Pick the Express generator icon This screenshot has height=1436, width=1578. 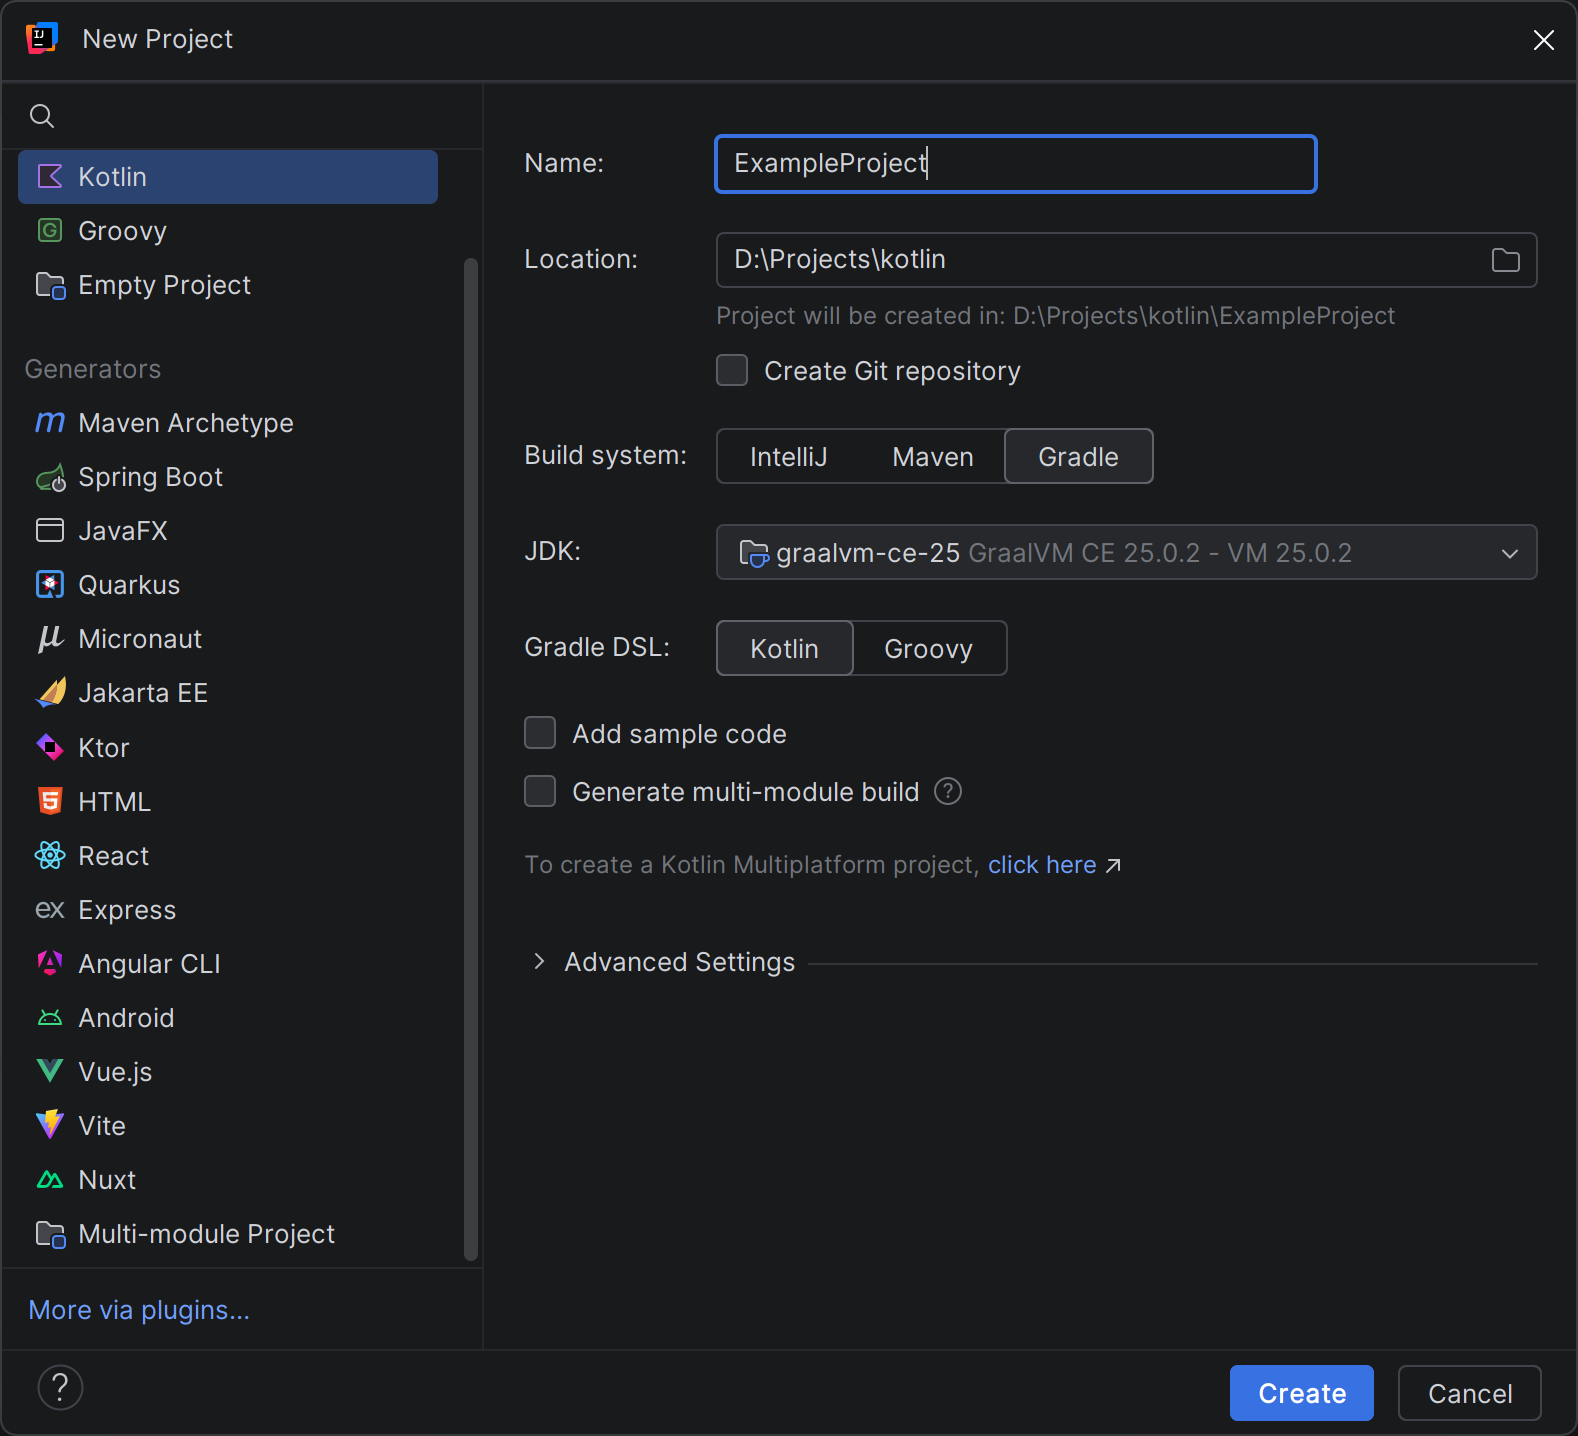[x=50, y=910]
